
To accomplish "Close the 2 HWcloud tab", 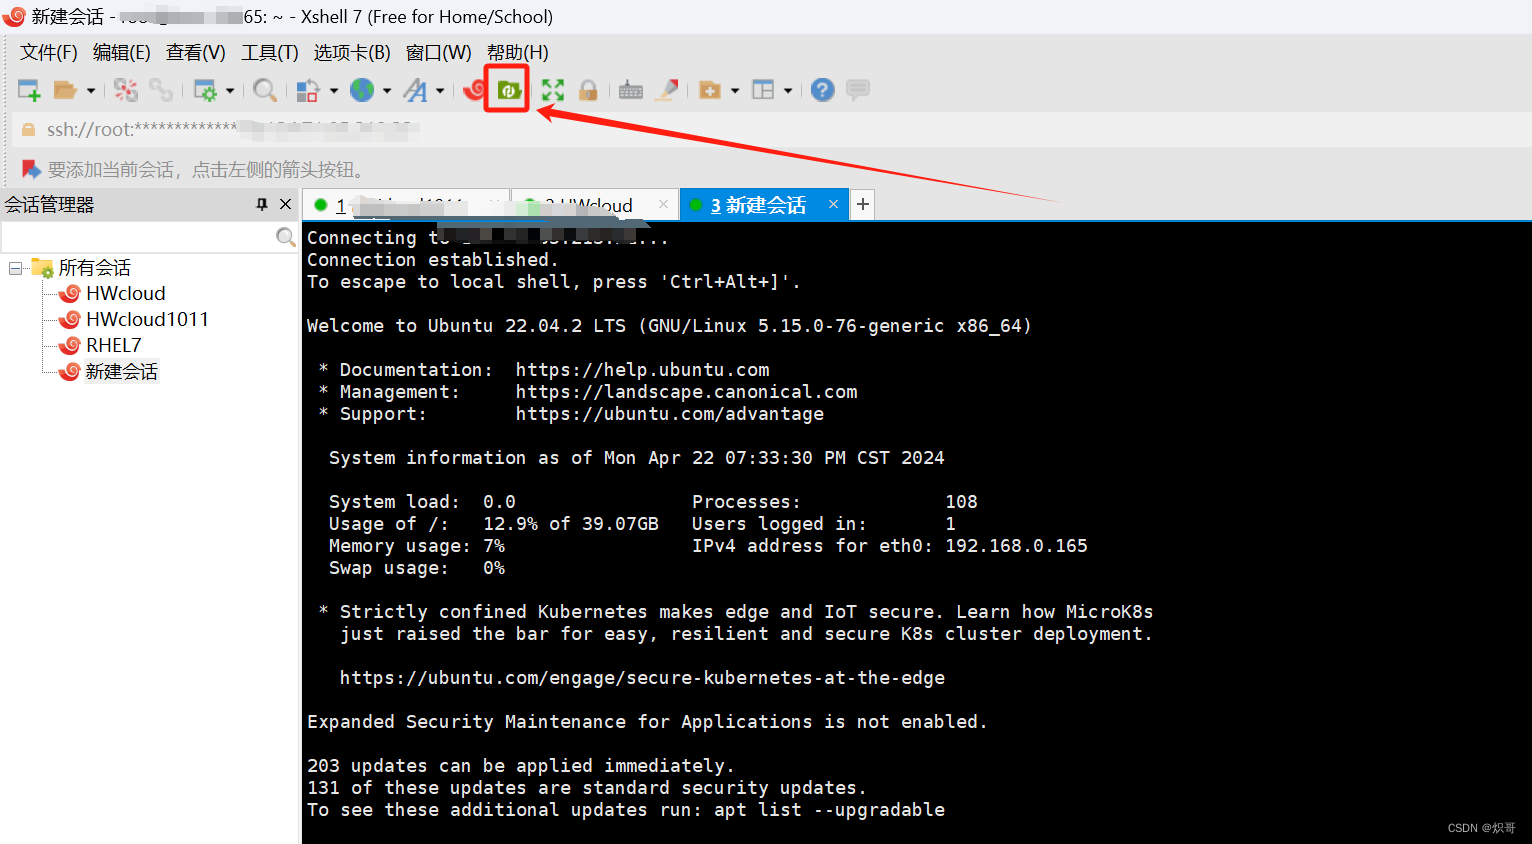I will [663, 204].
